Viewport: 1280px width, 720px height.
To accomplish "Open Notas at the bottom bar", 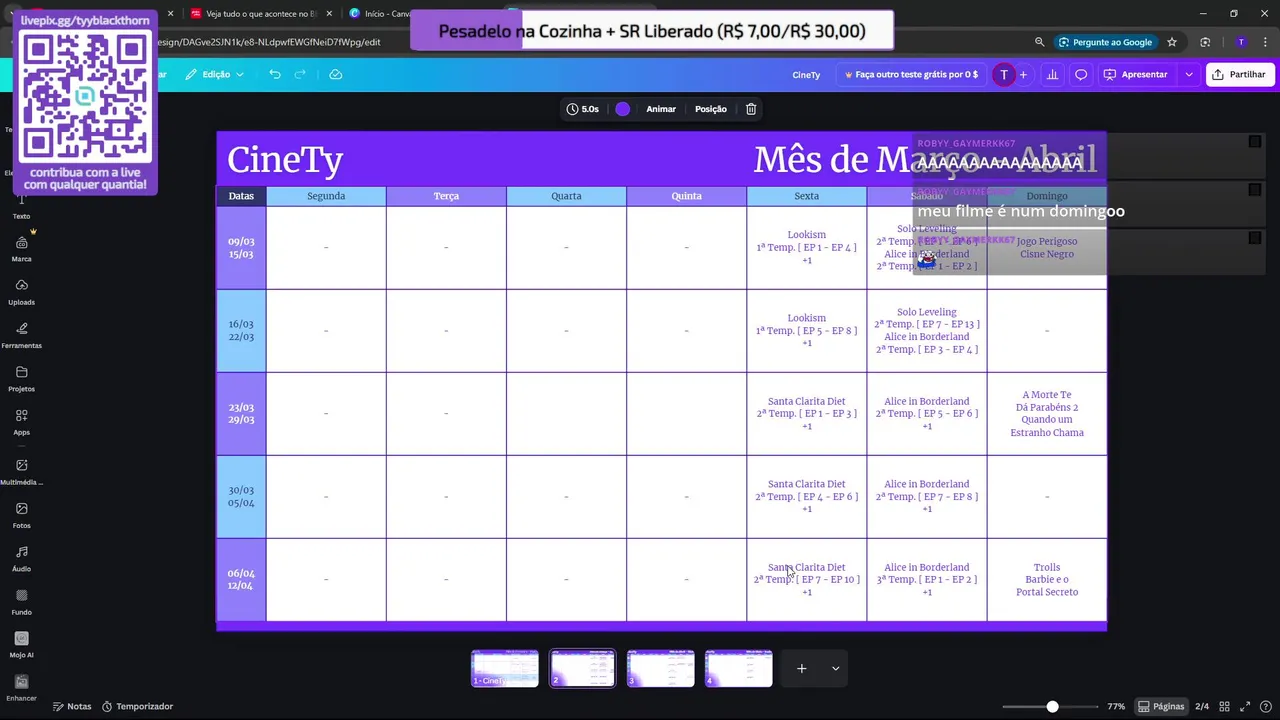I will (72, 706).
